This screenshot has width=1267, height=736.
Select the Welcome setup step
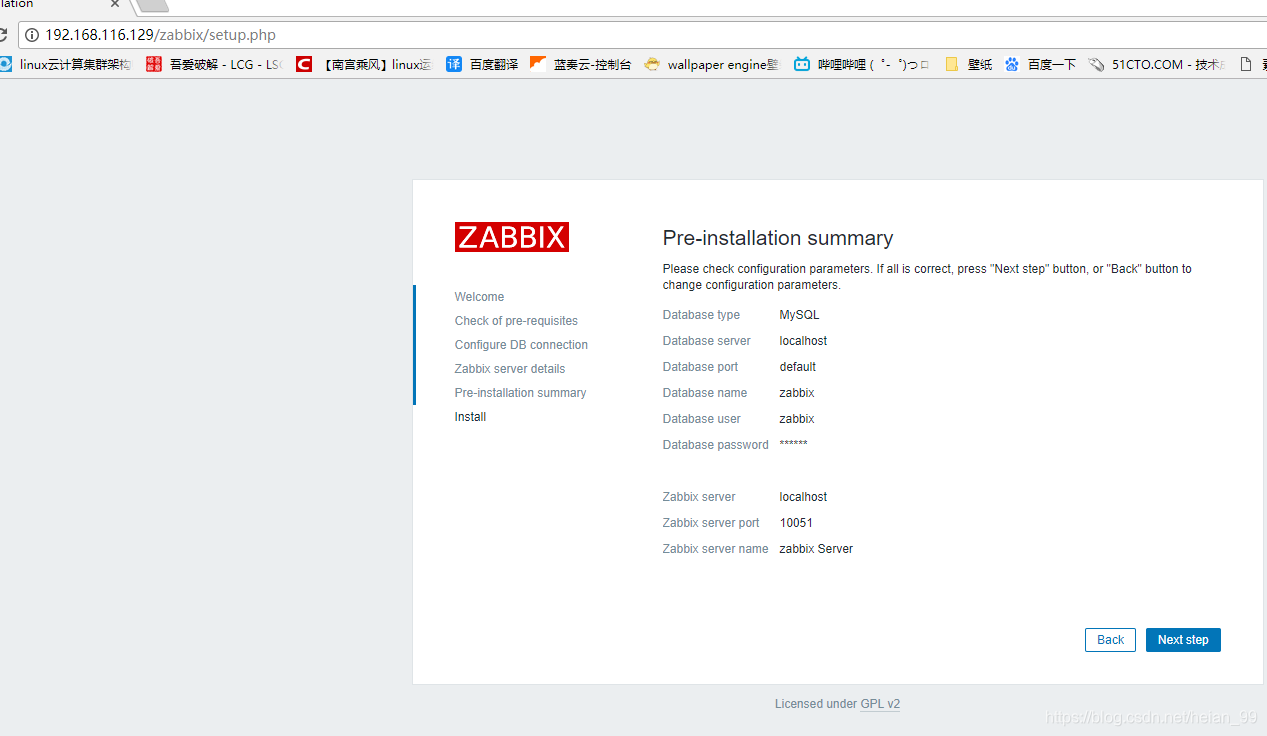coord(479,297)
